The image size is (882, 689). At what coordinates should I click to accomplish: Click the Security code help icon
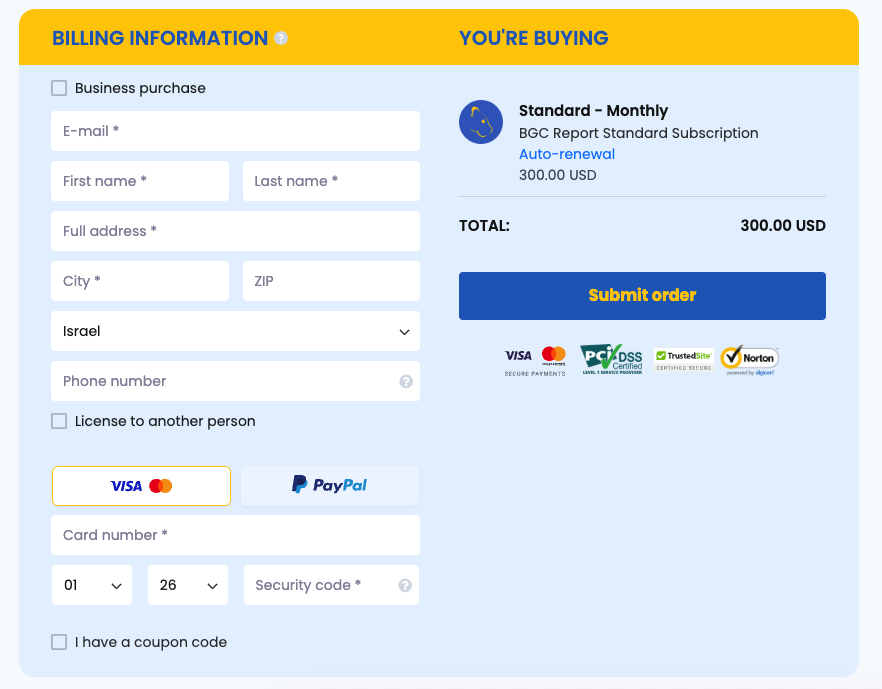405,585
